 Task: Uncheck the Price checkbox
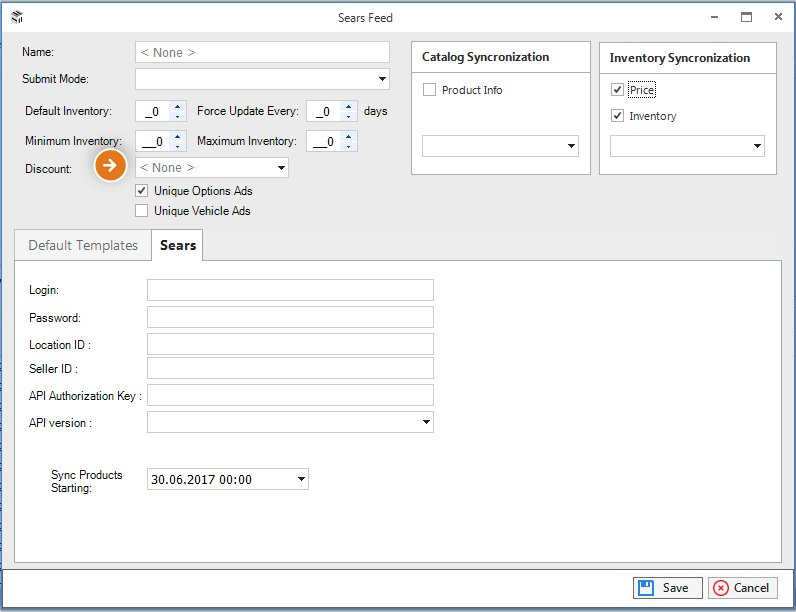tap(617, 90)
